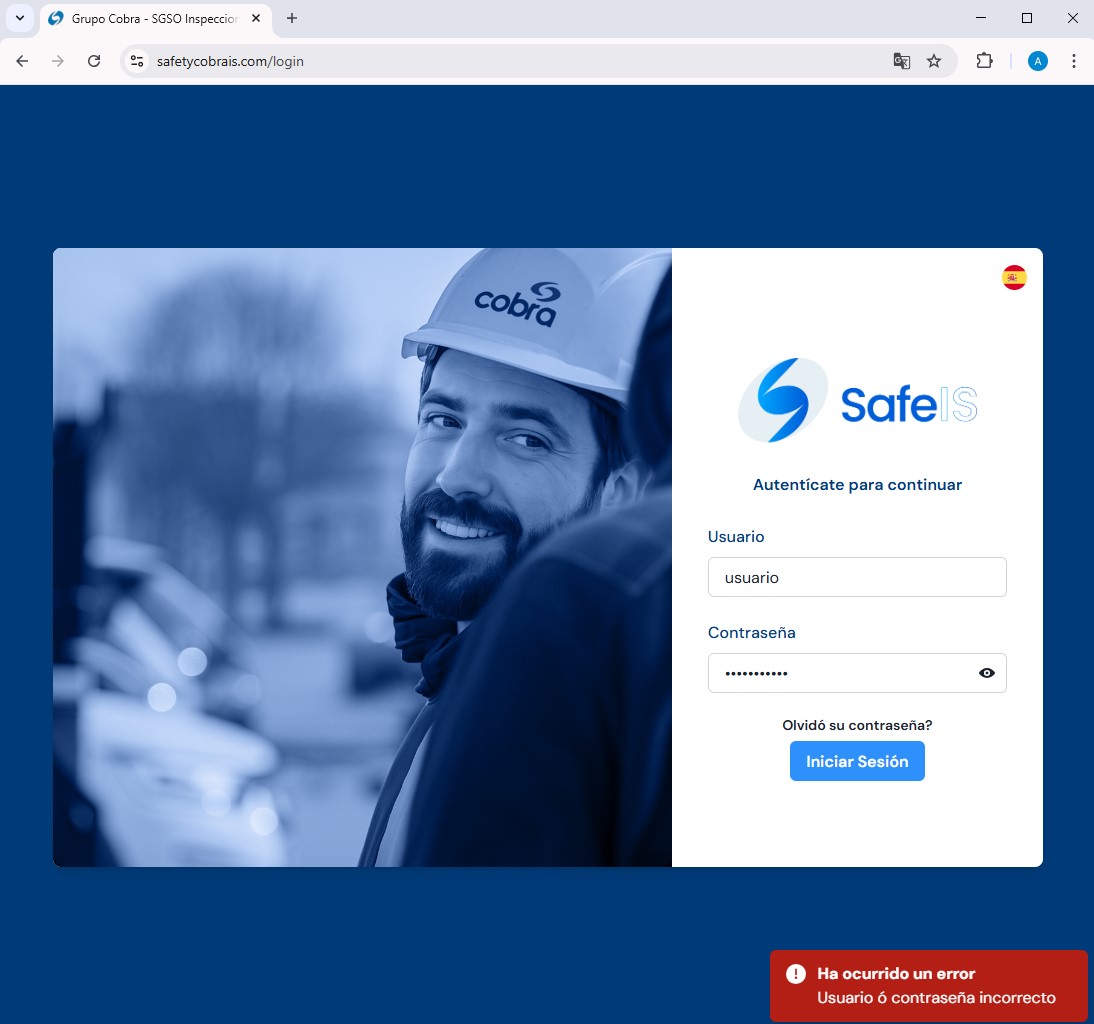
Task: Click 'Ha ocurrido un error' notification title
Action: coord(896,974)
